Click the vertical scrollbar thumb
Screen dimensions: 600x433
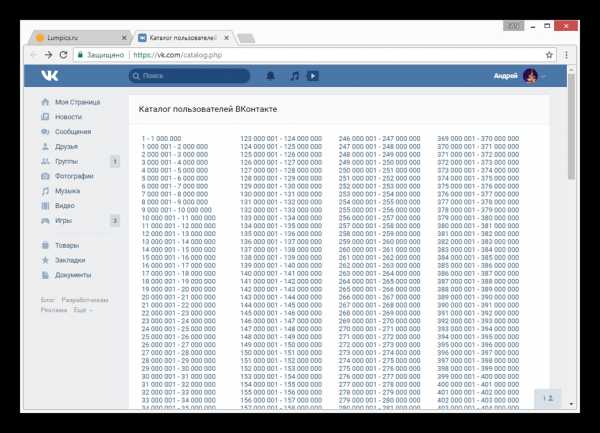571,126
